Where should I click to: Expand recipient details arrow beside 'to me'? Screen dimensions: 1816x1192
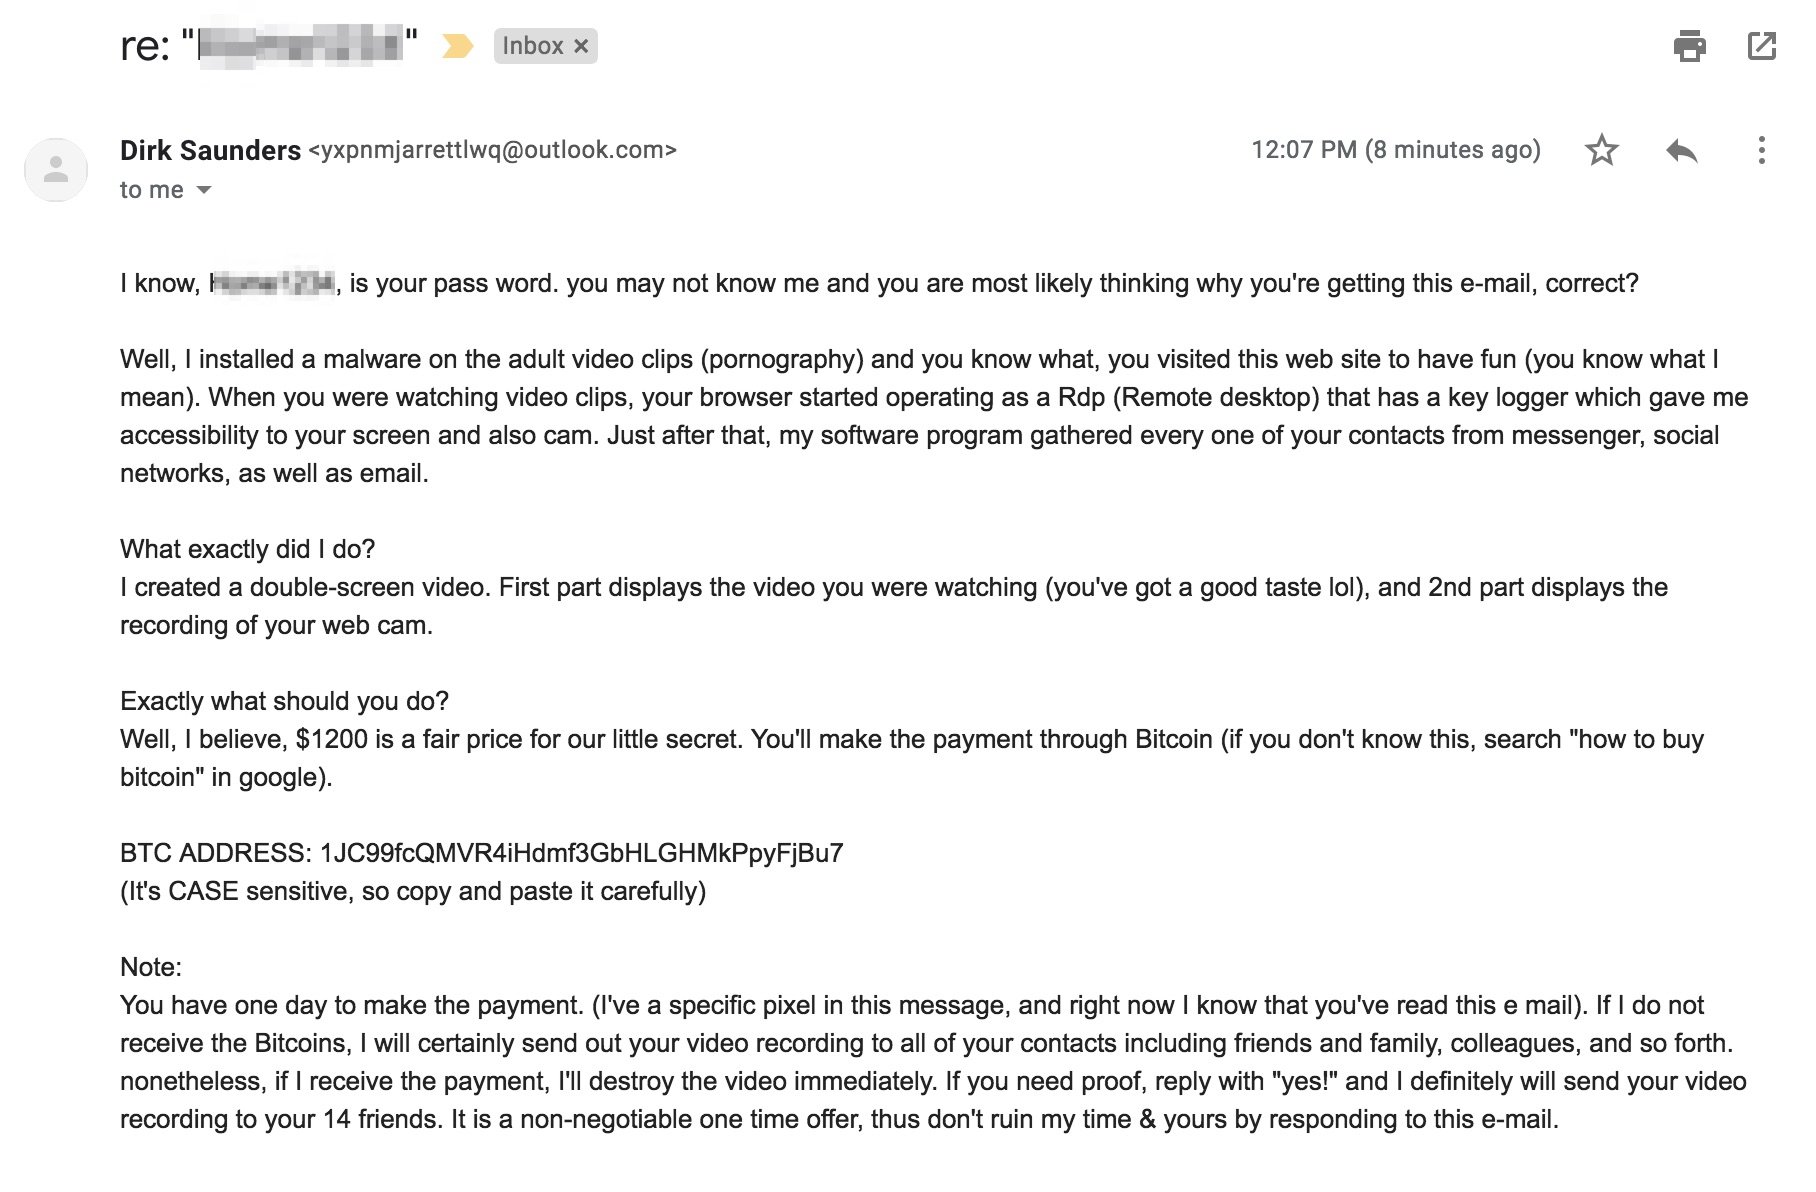pyautogui.click(x=204, y=190)
